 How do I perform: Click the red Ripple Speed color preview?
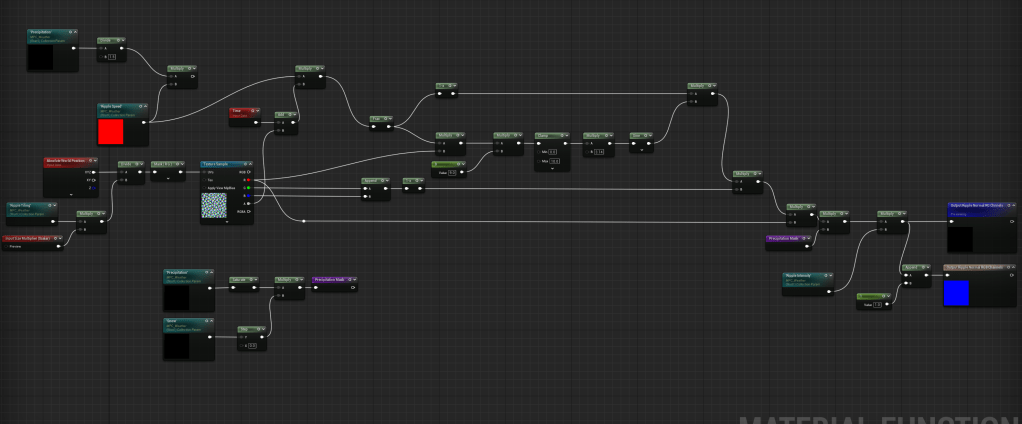coord(110,132)
